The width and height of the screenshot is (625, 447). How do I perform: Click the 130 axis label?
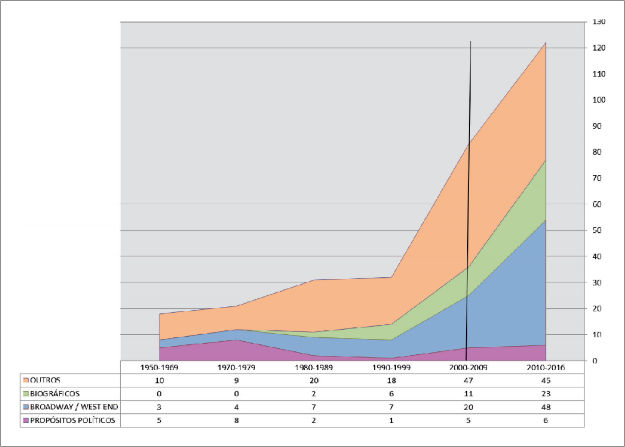600,22
